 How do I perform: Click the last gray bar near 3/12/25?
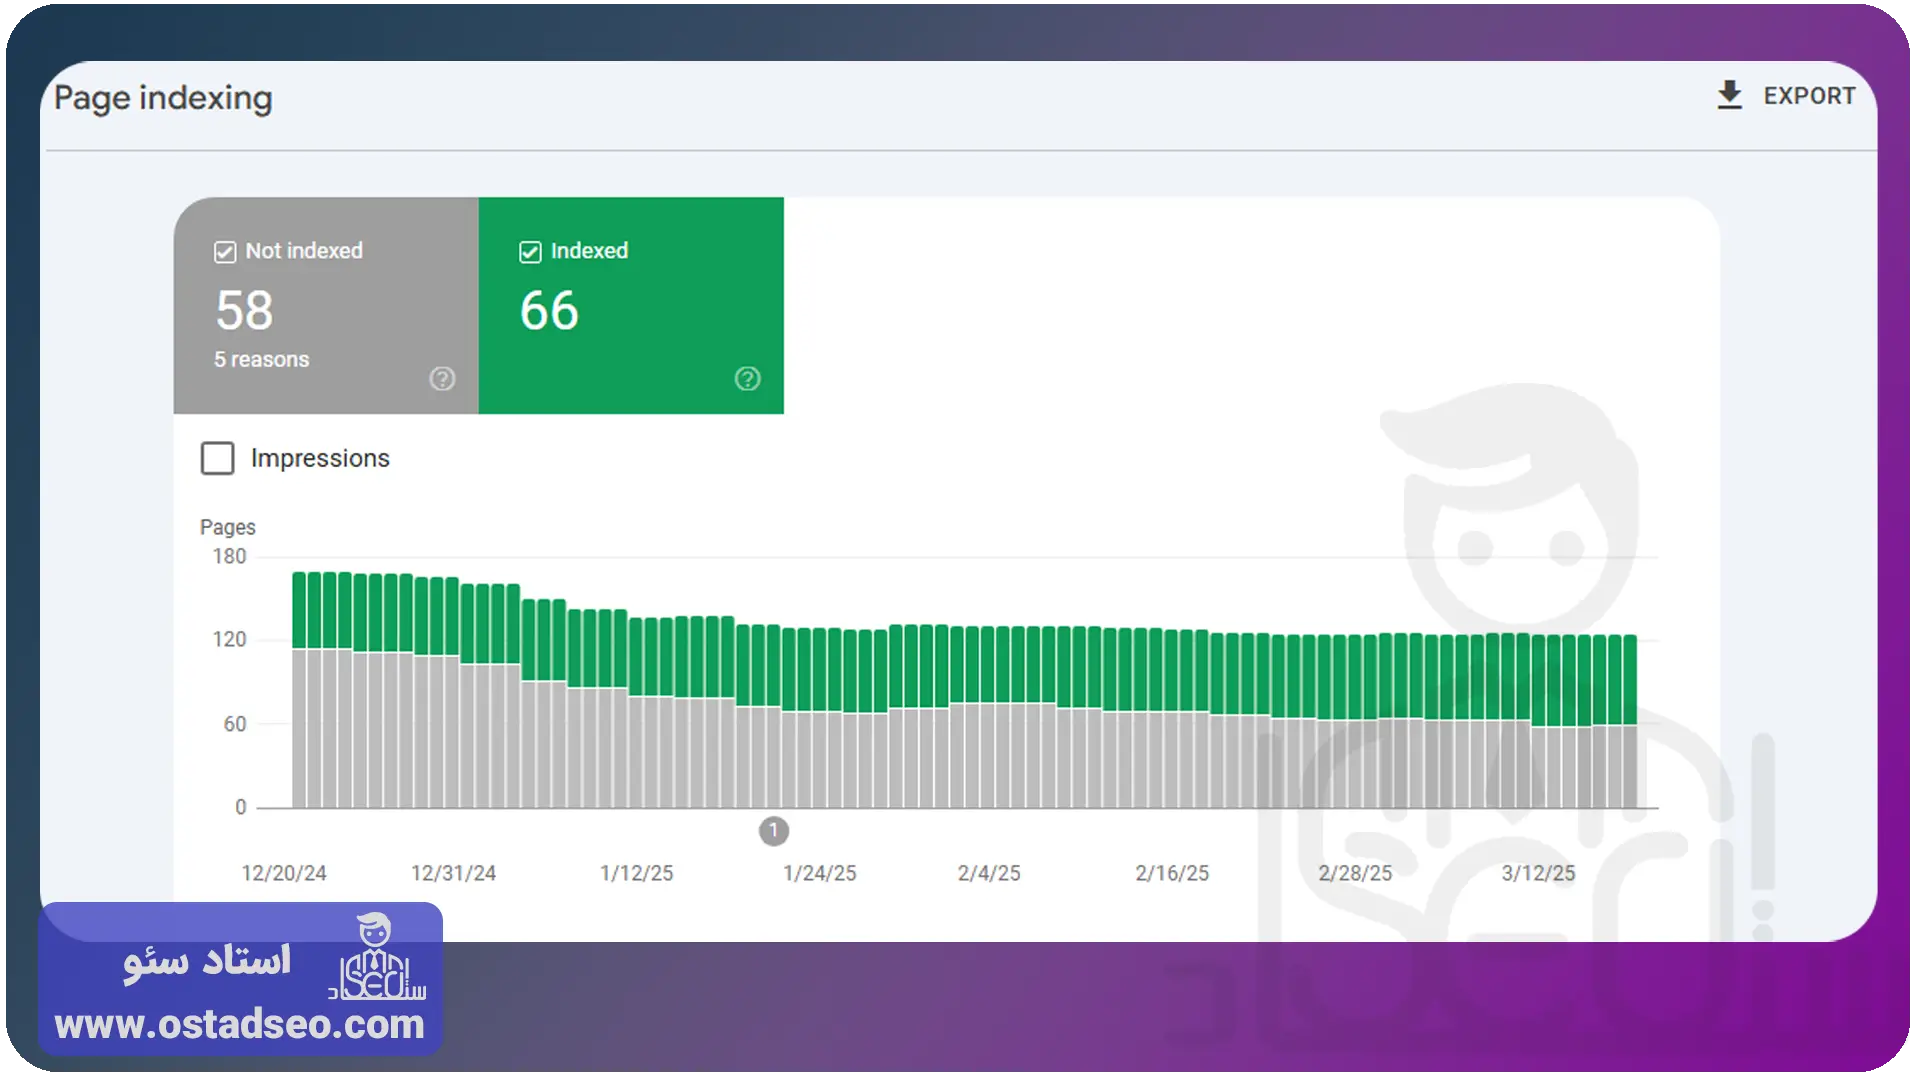pos(1630,766)
